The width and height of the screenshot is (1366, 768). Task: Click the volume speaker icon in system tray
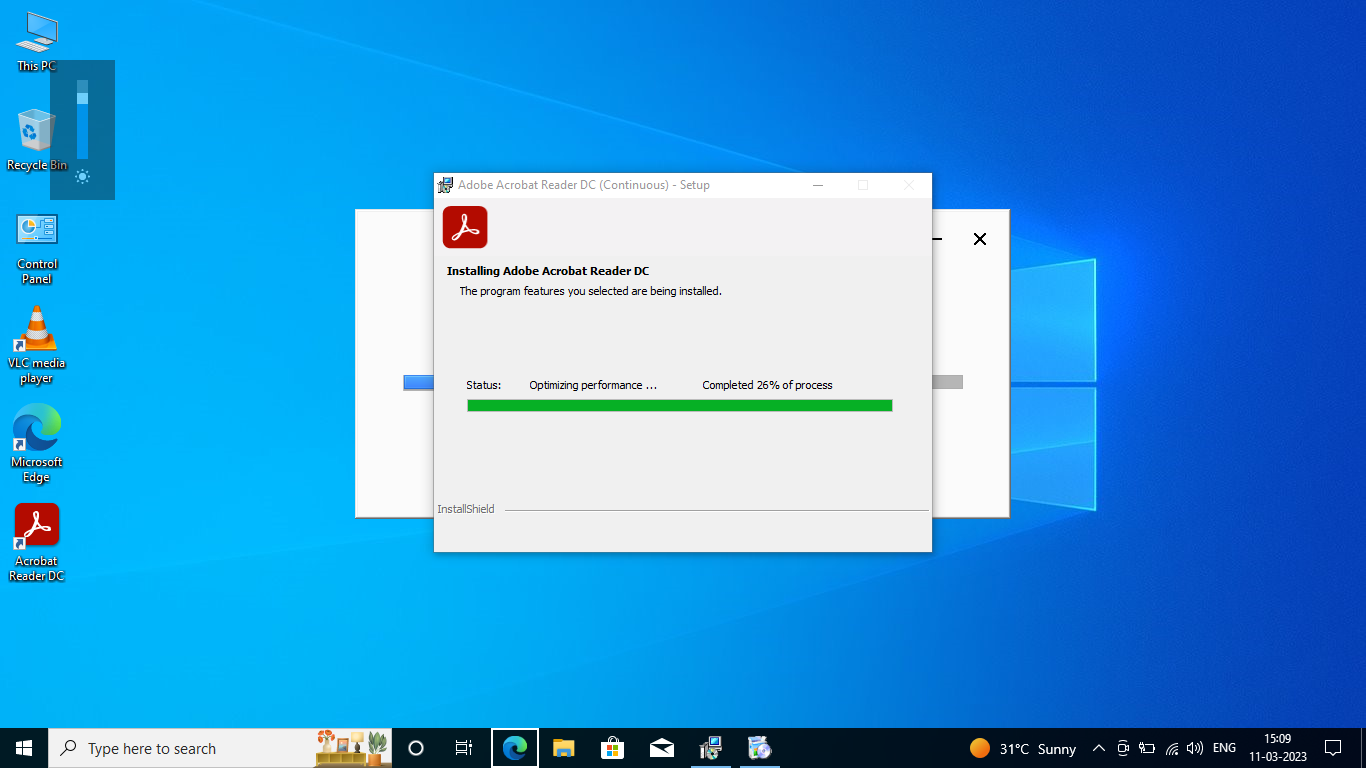(1194, 748)
